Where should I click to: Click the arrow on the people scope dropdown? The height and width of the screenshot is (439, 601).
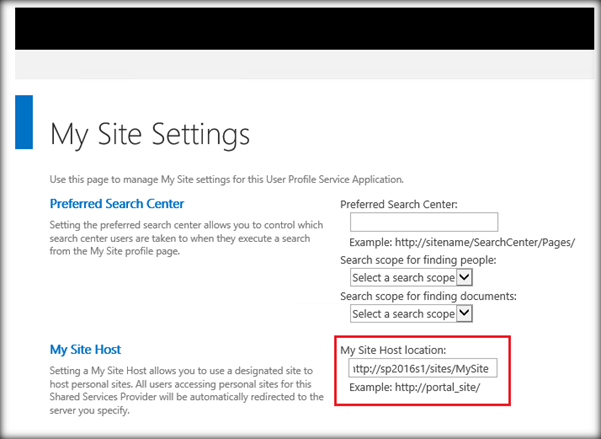tap(463, 277)
